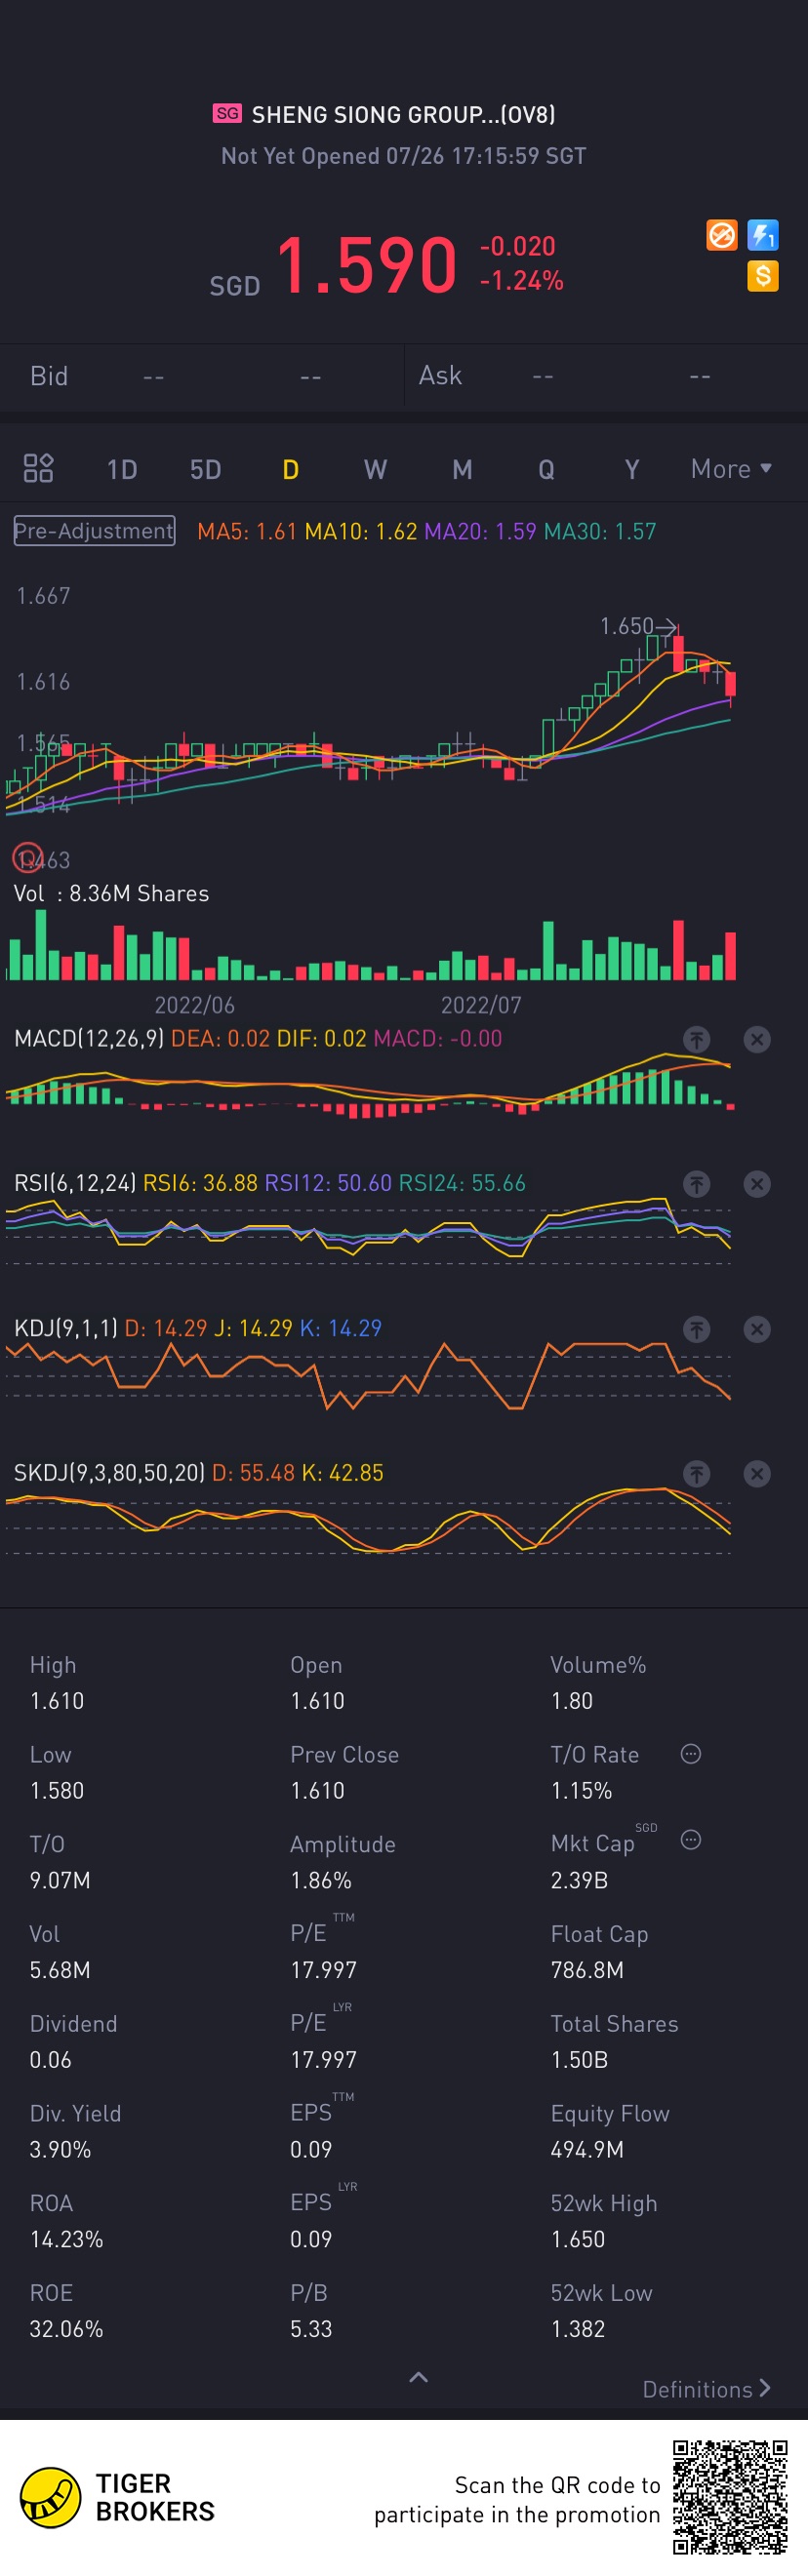This screenshot has height=2576, width=808.
Task: Tap the MA5: 1.61 label
Action: [x=247, y=531]
